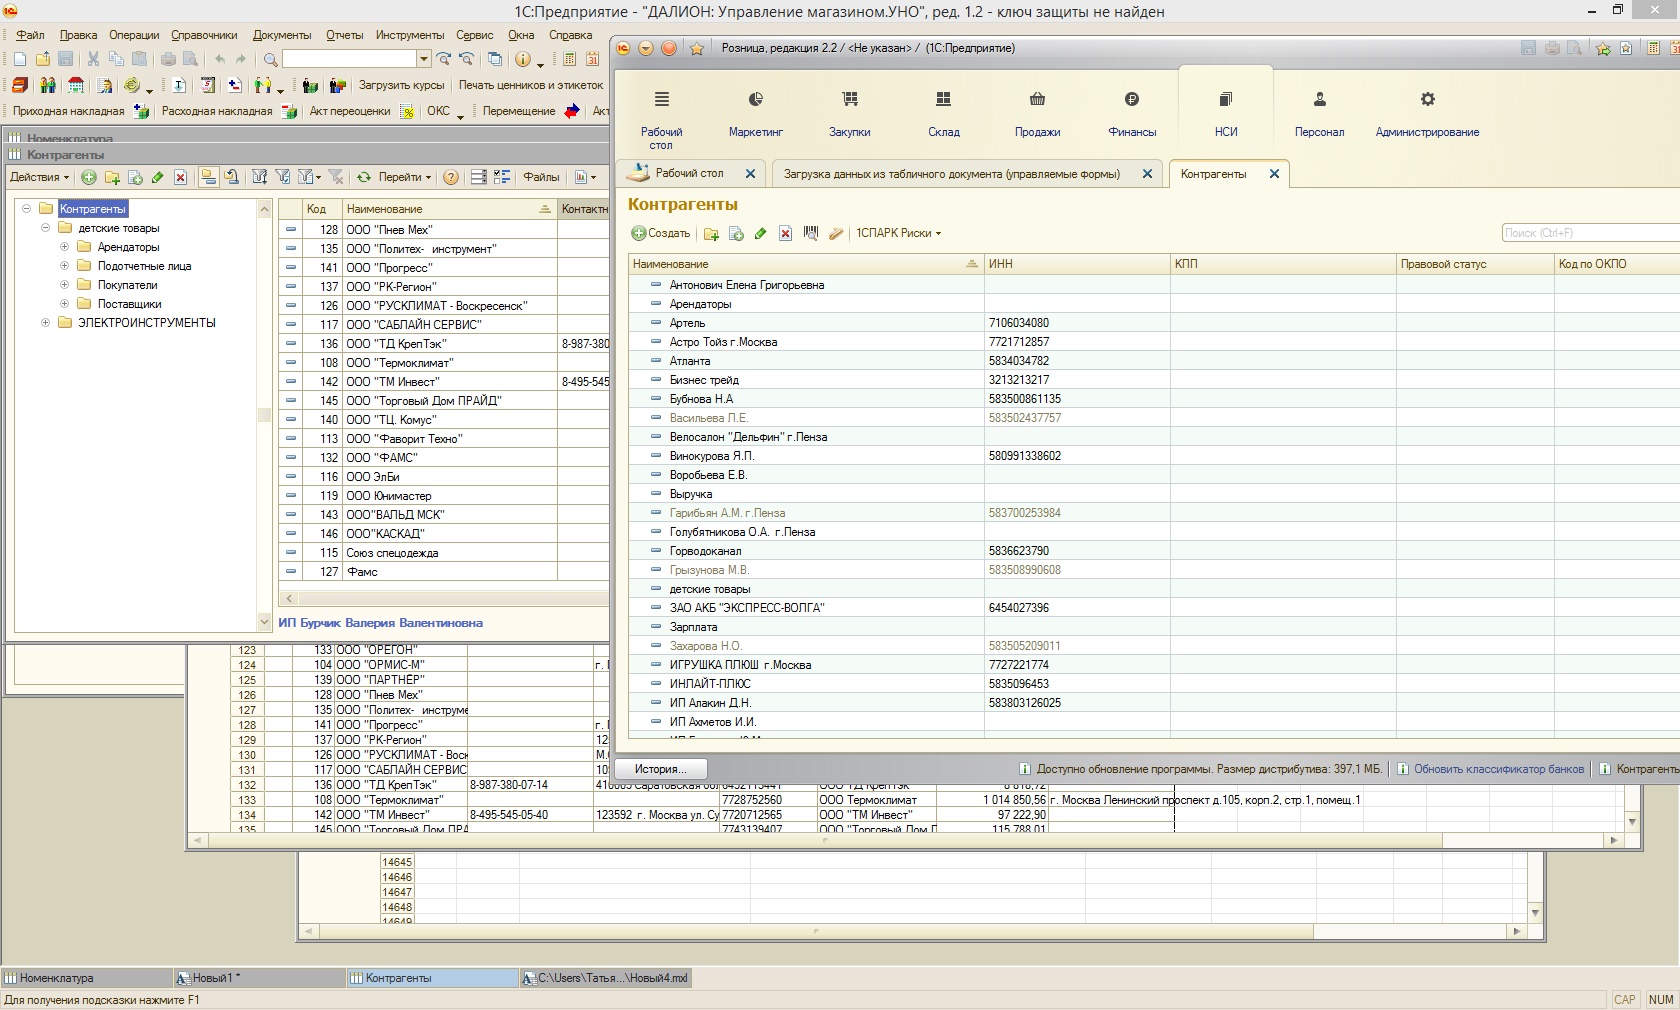This screenshot has width=1680, height=1010.
Task: Select the ИНЛАЙТ-ПЛЮС row
Action: point(1154,684)
